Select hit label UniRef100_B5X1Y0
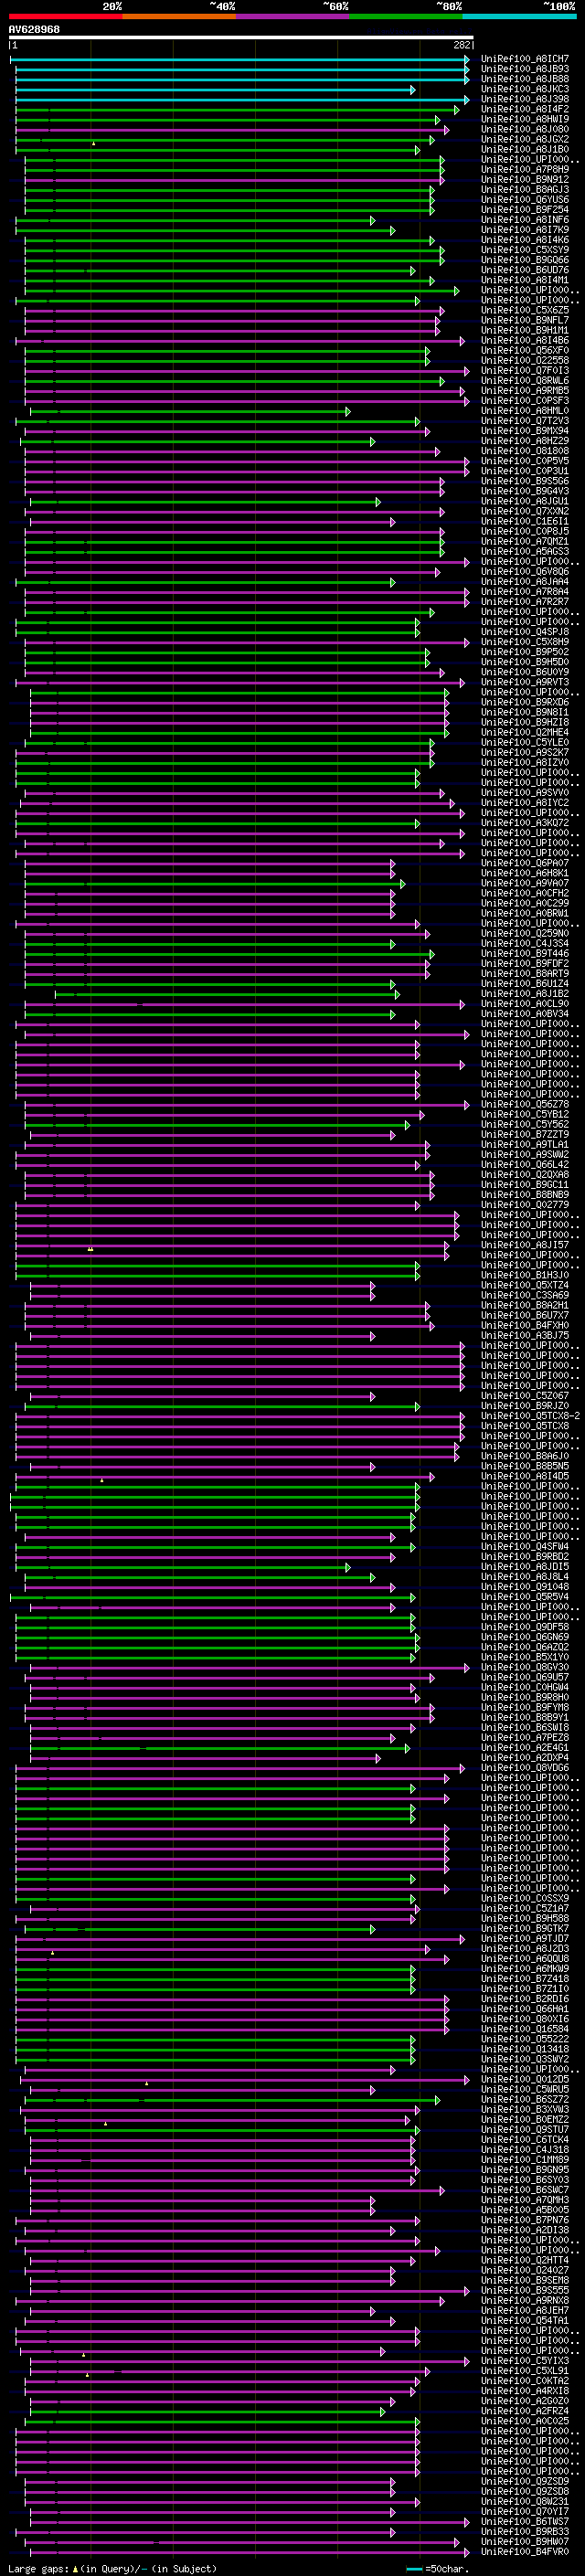The image size is (585, 2576). pos(525,1657)
